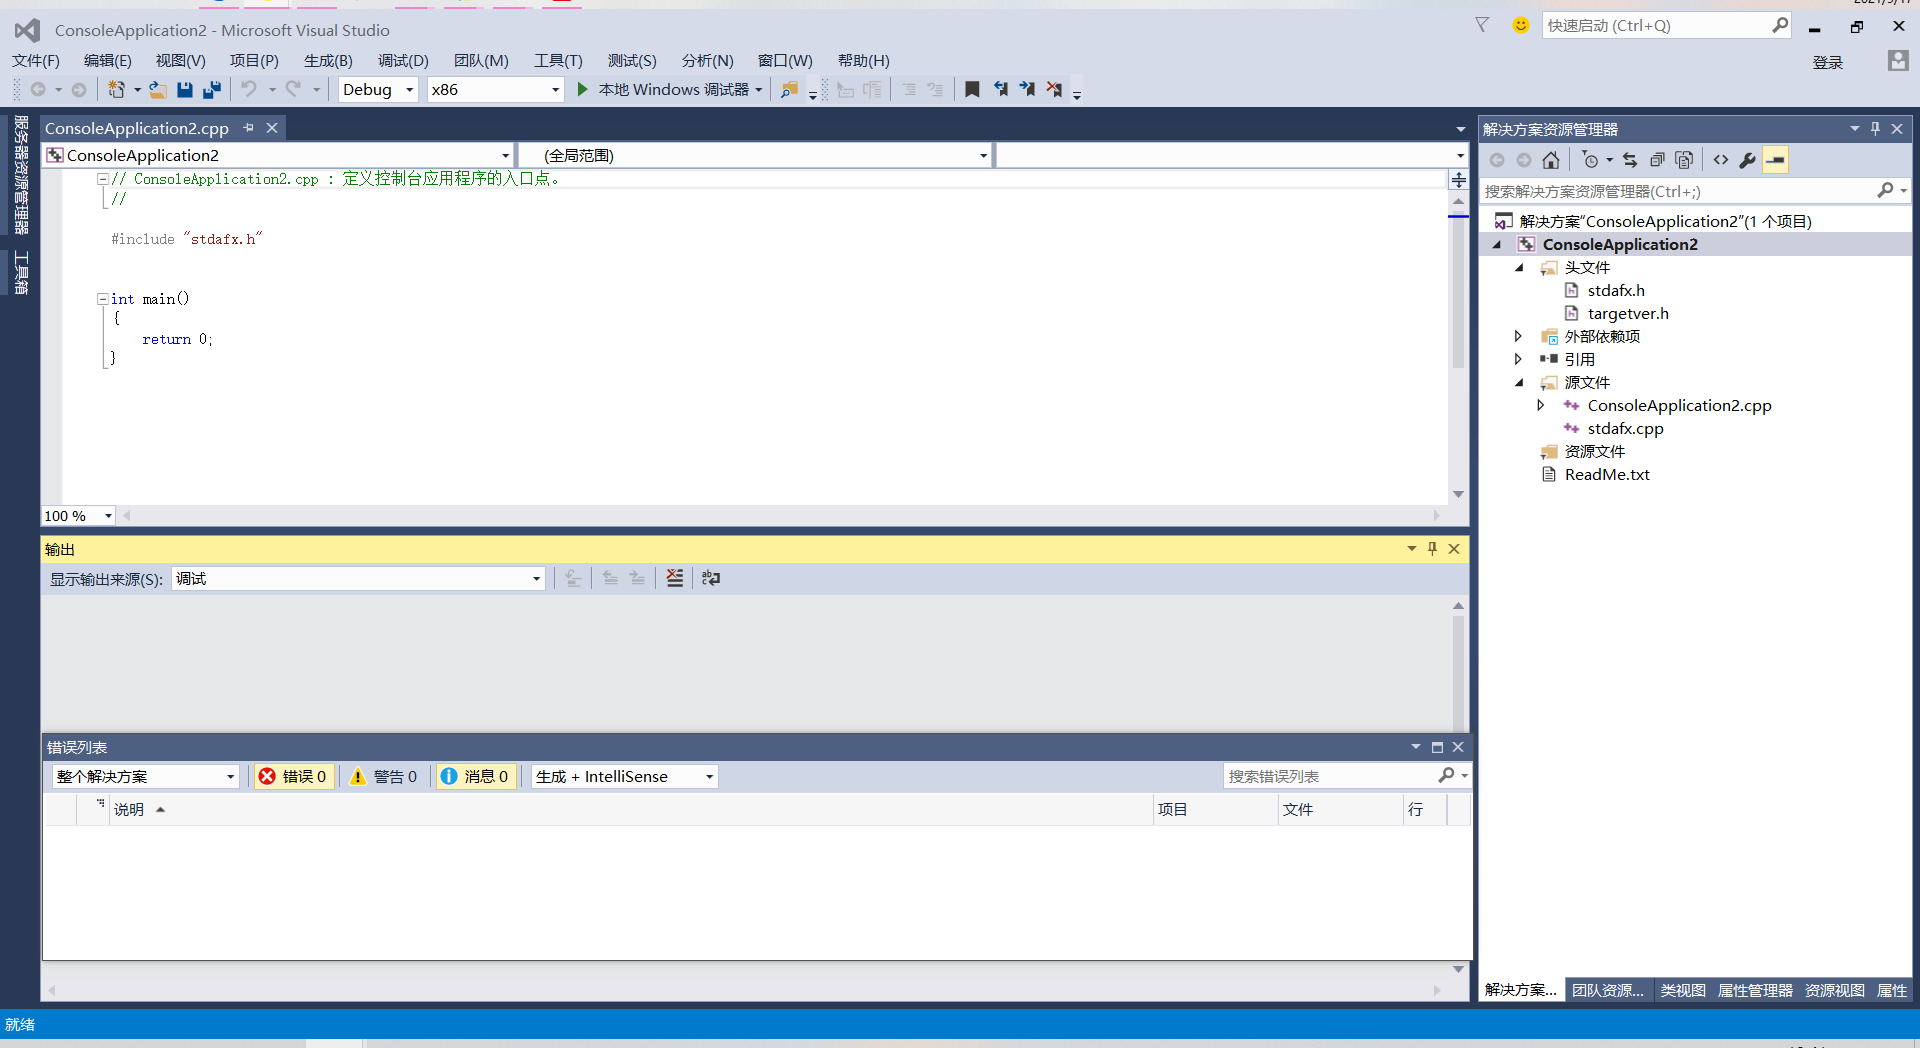Switch to the 类视图 tab
The width and height of the screenshot is (1920, 1048).
1683,990
